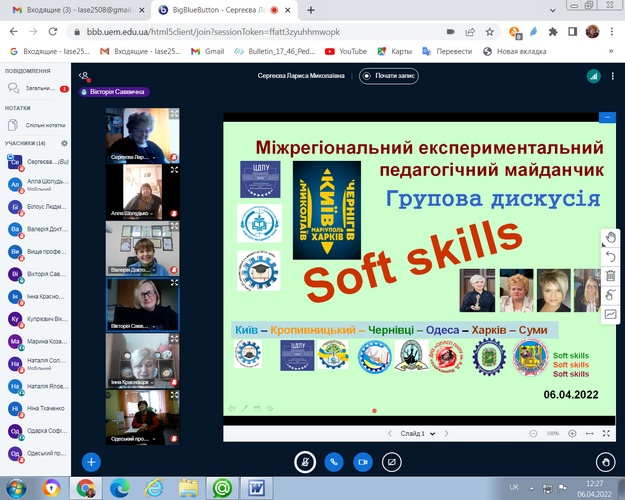Screen dimensions: 625x500
Task: Make presentation fullscreen
Action: click(606, 433)
